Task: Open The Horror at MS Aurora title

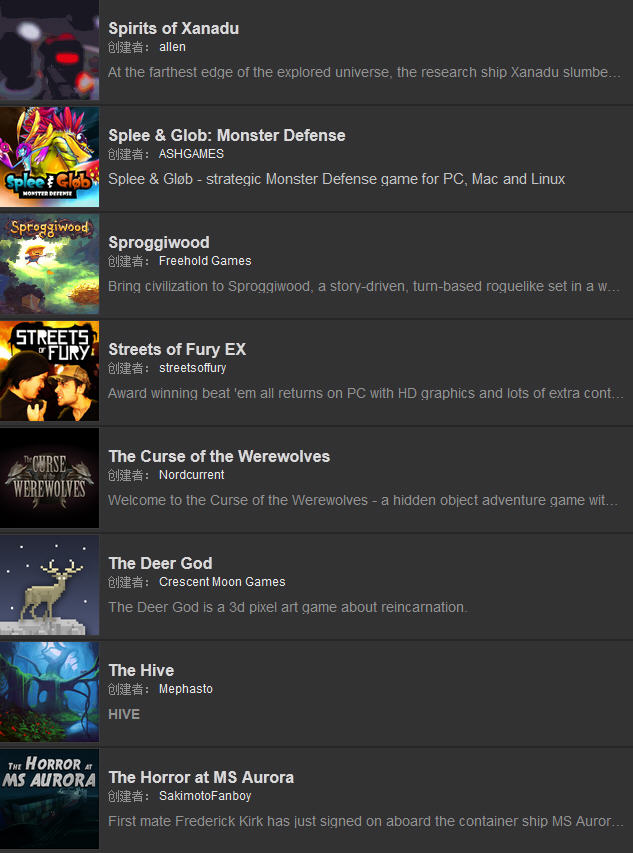Action: [201, 777]
